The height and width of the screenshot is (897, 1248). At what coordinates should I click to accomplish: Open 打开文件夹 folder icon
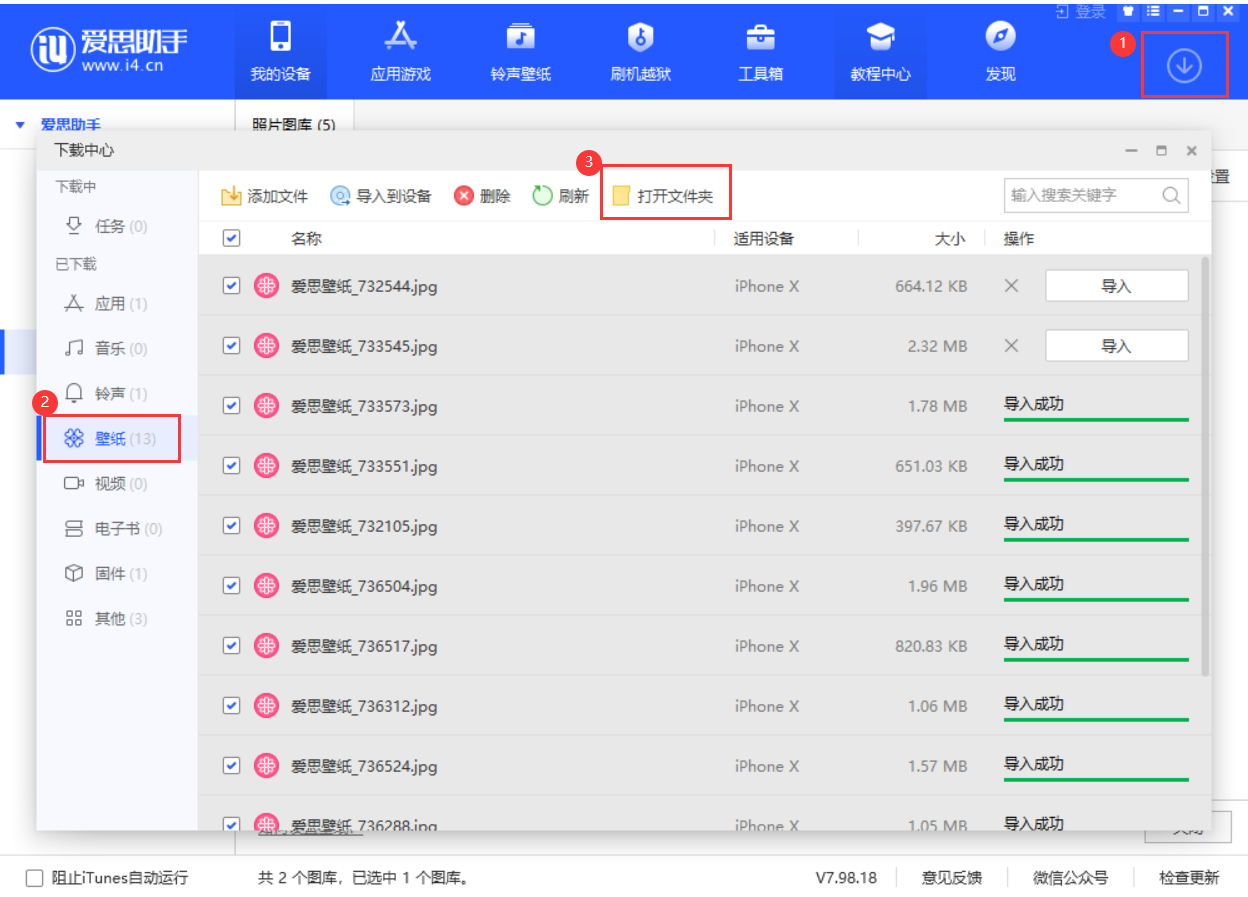point(622,196)
